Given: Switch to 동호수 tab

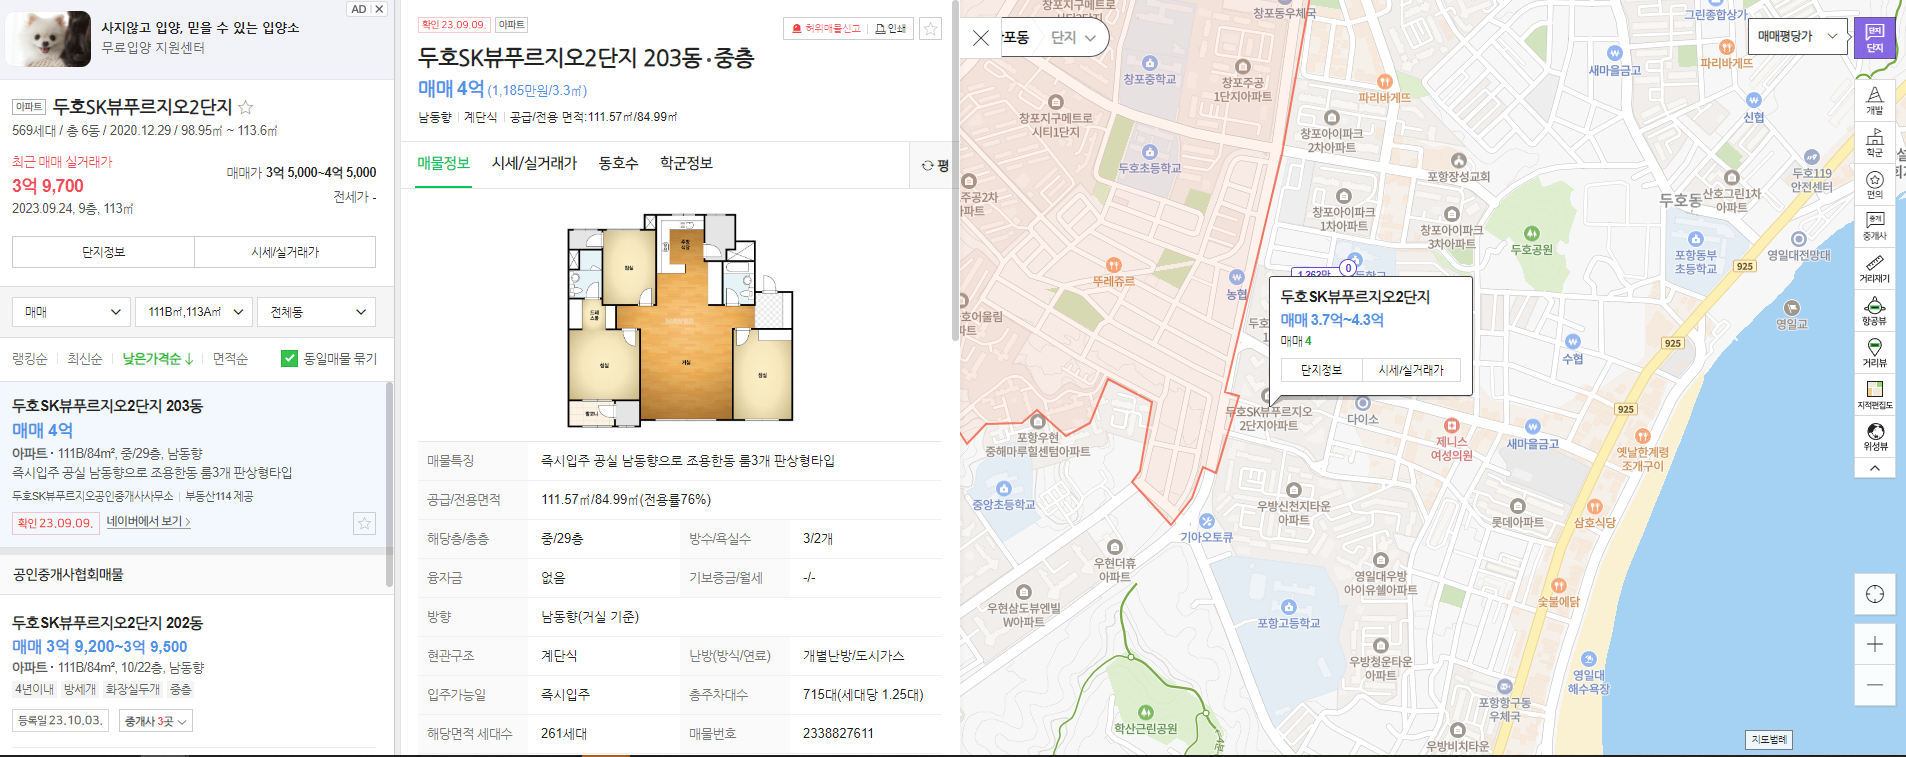Looking at the screenshot, I should (x=618, y=163).
